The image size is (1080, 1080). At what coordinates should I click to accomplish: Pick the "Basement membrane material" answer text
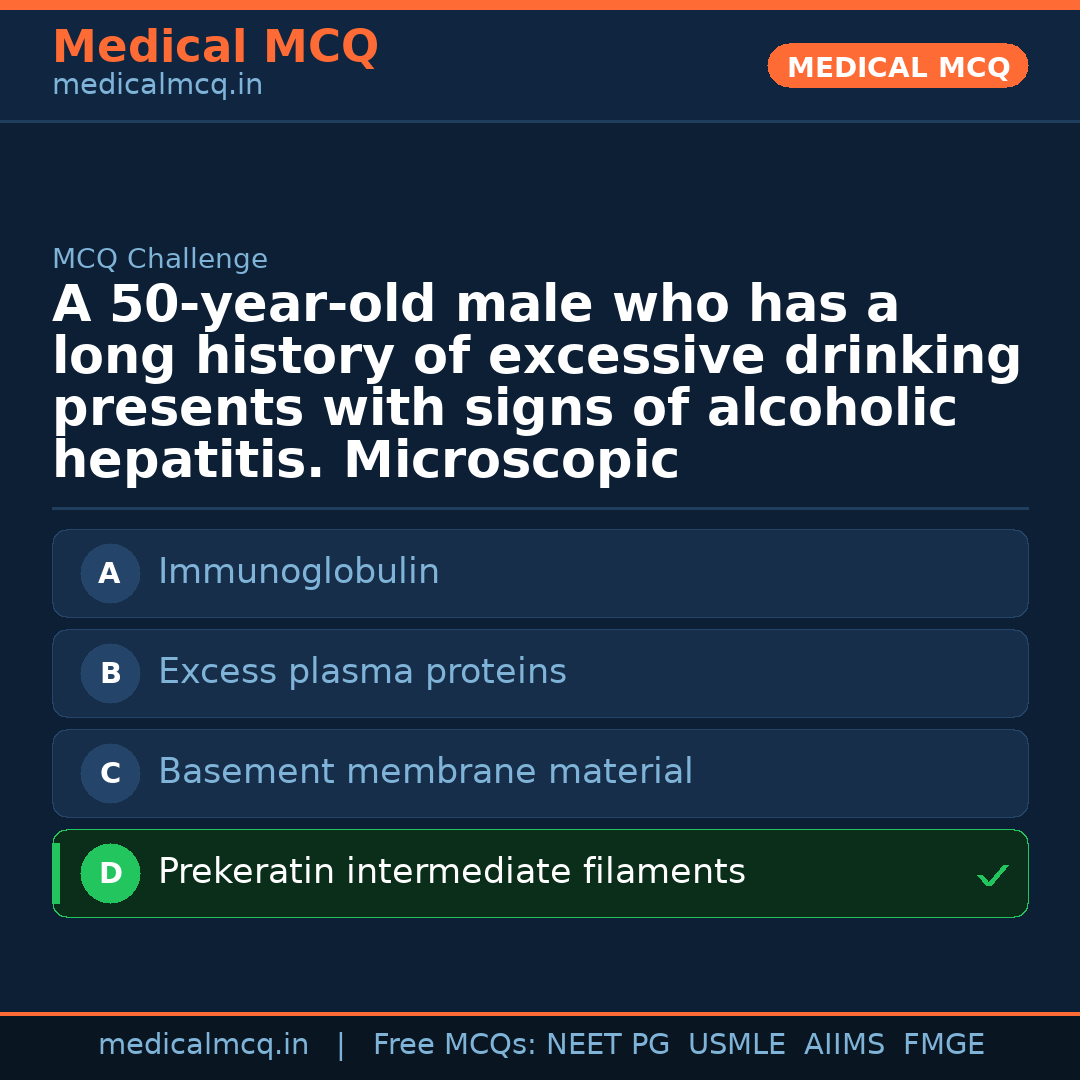click(x=425, y=772)
